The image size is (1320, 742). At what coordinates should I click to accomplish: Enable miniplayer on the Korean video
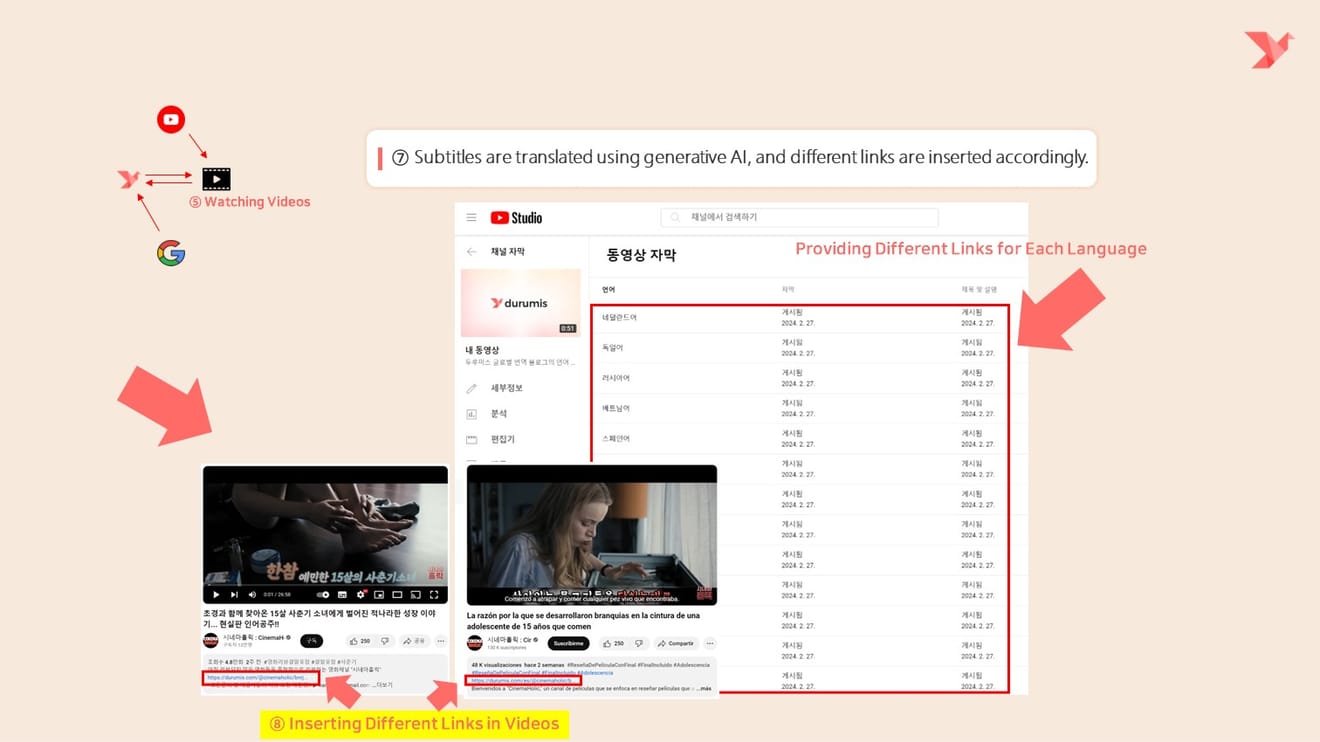pos(379,595)
